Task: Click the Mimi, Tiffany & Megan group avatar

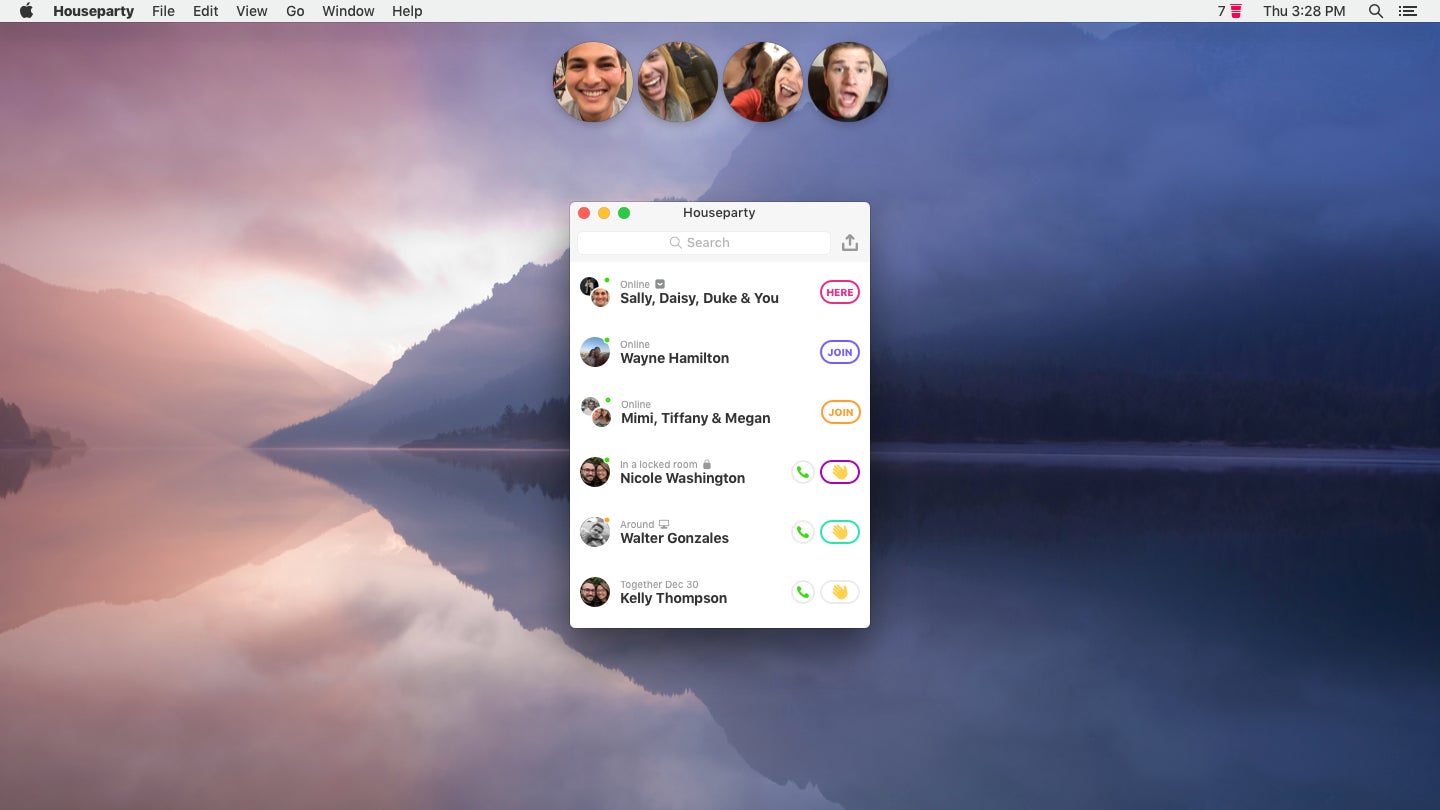Action: (596, 412)
